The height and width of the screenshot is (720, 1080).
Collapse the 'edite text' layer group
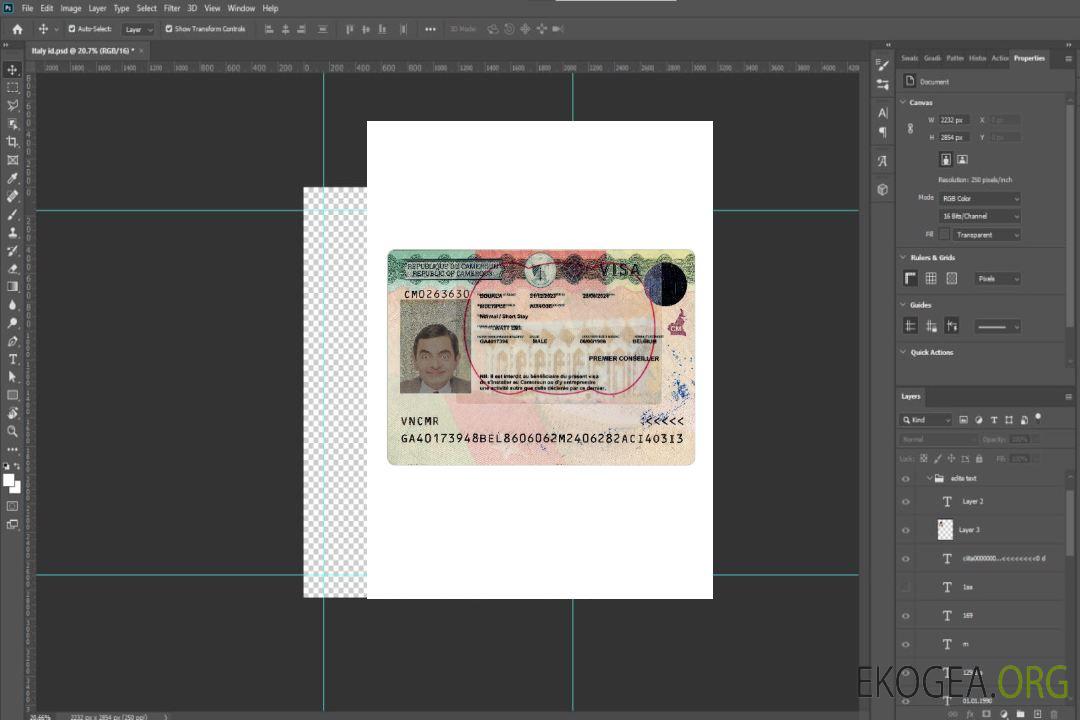click(929, 478)
